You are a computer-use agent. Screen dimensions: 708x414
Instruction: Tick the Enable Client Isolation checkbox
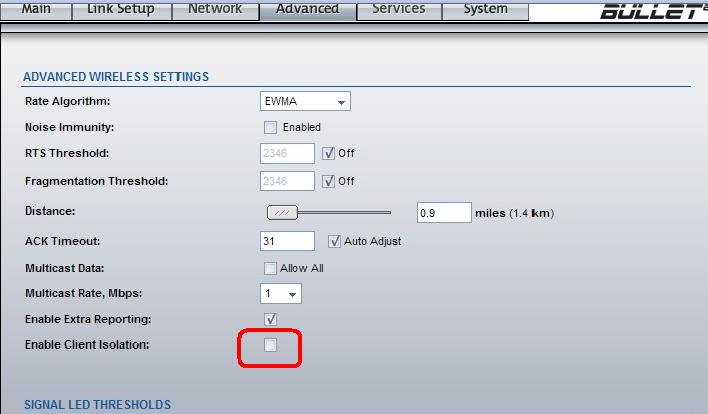click(x=270, y=345)
